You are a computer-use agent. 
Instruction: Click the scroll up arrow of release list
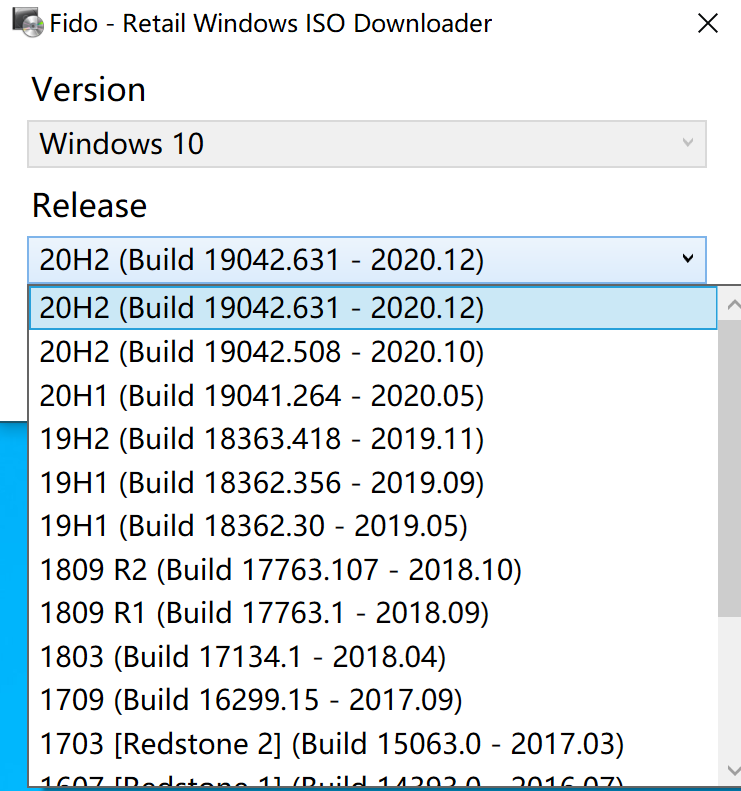coord(731,304)
